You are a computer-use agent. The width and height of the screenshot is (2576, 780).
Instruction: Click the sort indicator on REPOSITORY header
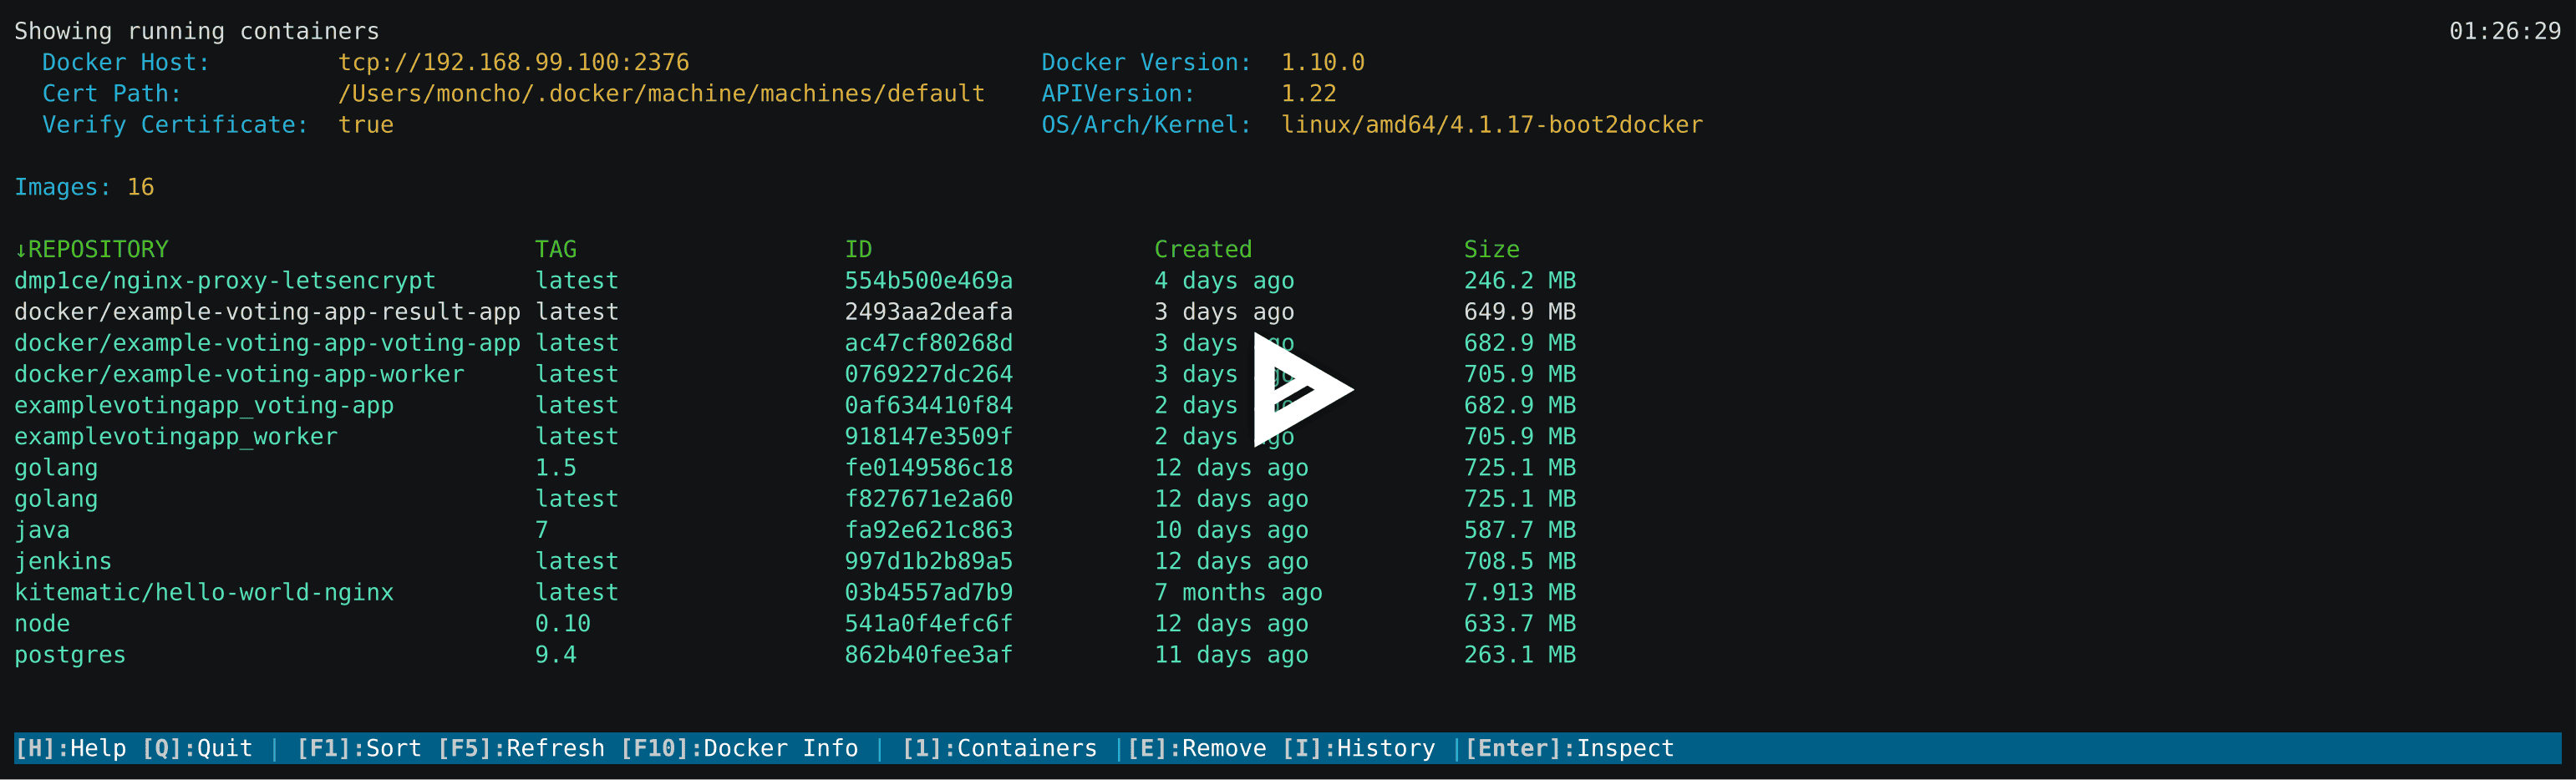tap(20, 248)
